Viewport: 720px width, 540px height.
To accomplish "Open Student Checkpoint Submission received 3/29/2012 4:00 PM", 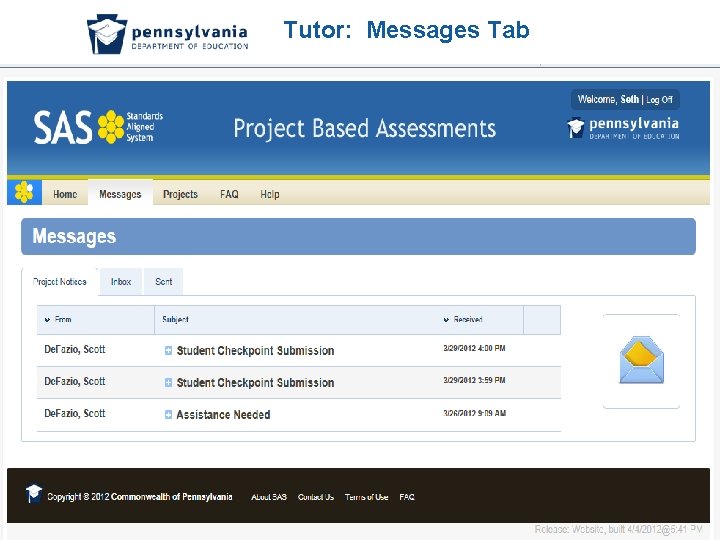I will (255, 351).
